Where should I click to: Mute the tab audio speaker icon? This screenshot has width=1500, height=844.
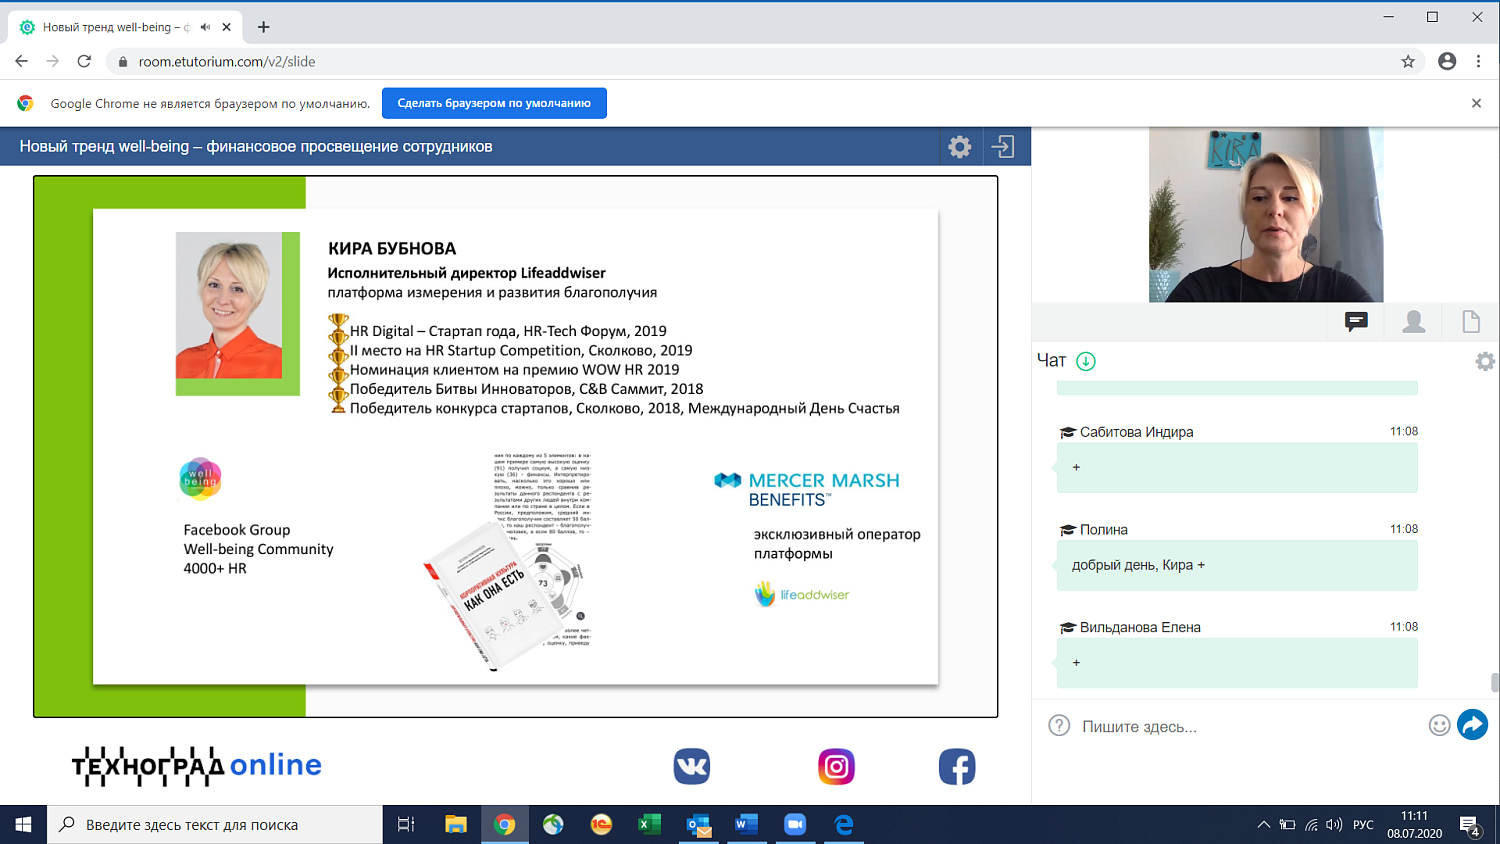click(x=205, y=27)
